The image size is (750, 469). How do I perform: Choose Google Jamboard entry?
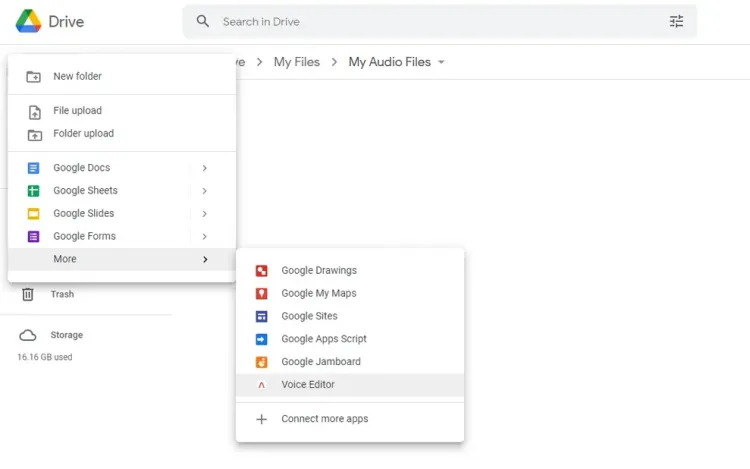point(350,362)
